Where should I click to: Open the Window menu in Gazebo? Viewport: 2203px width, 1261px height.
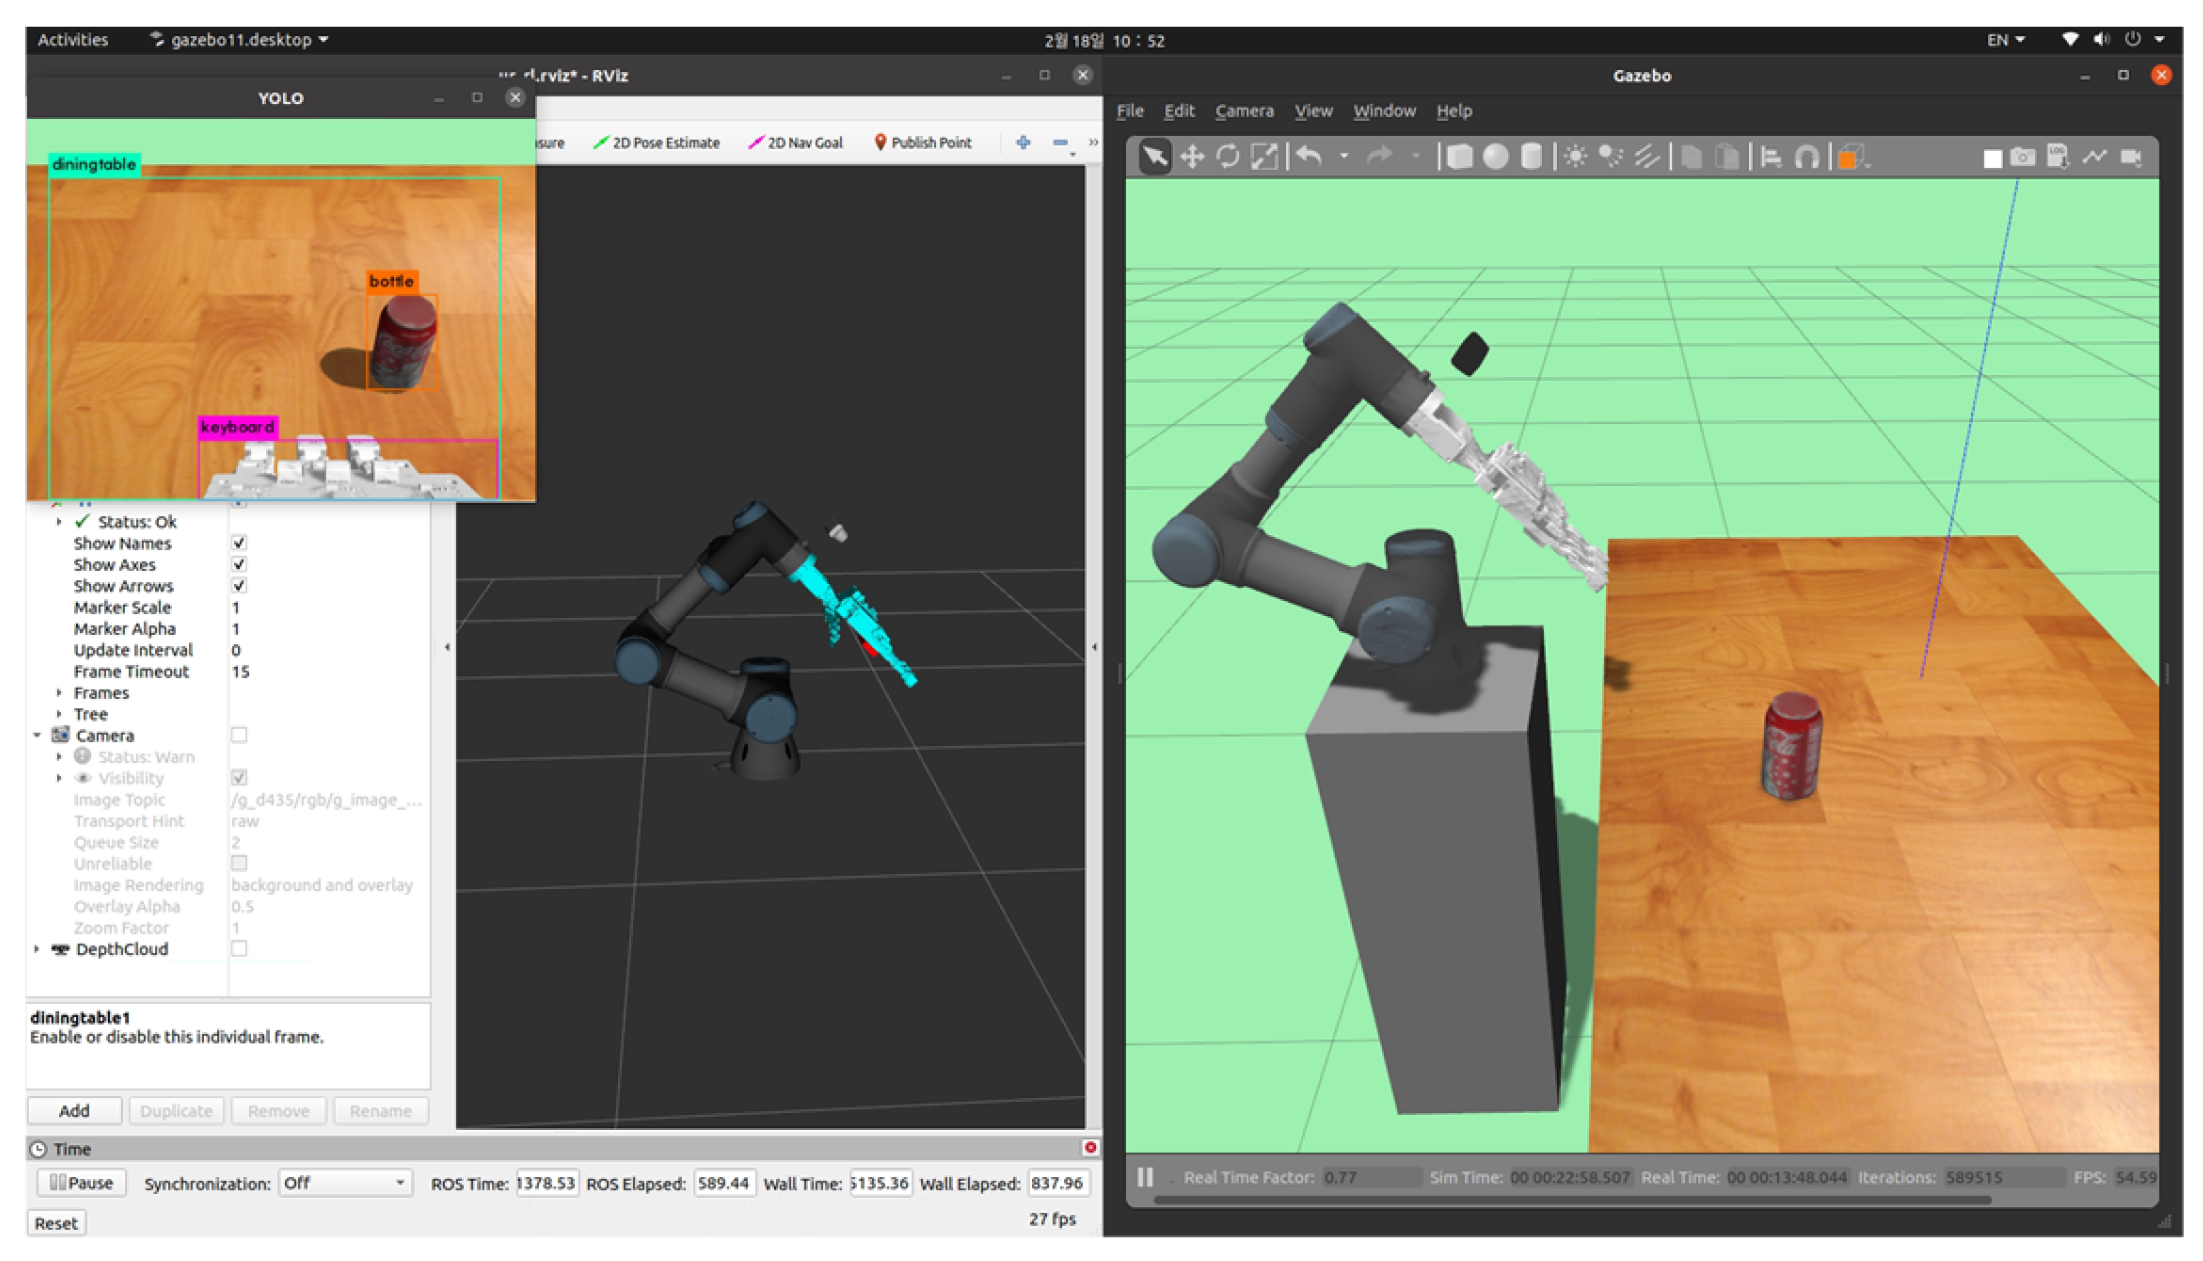point(1383,111)
